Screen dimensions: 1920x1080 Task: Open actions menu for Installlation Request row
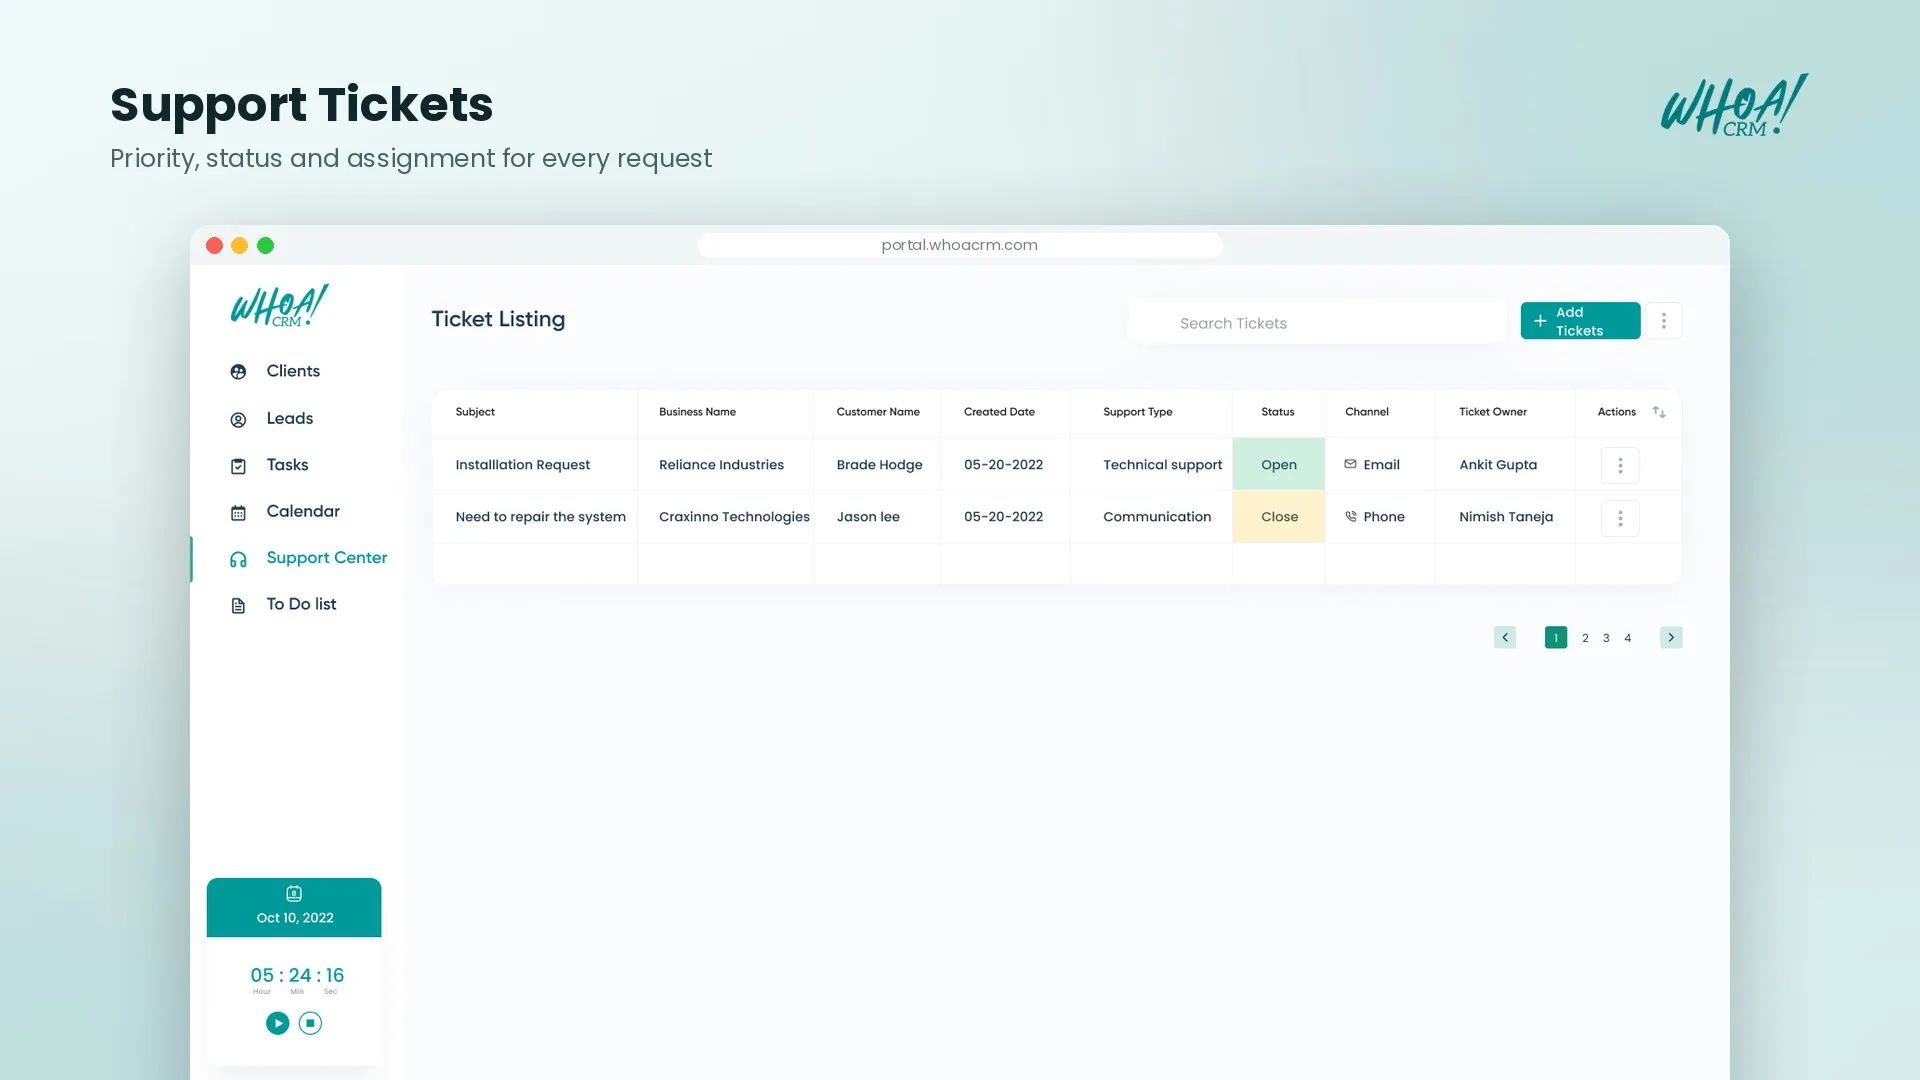pyautogui.click(x=1620, y=465)
